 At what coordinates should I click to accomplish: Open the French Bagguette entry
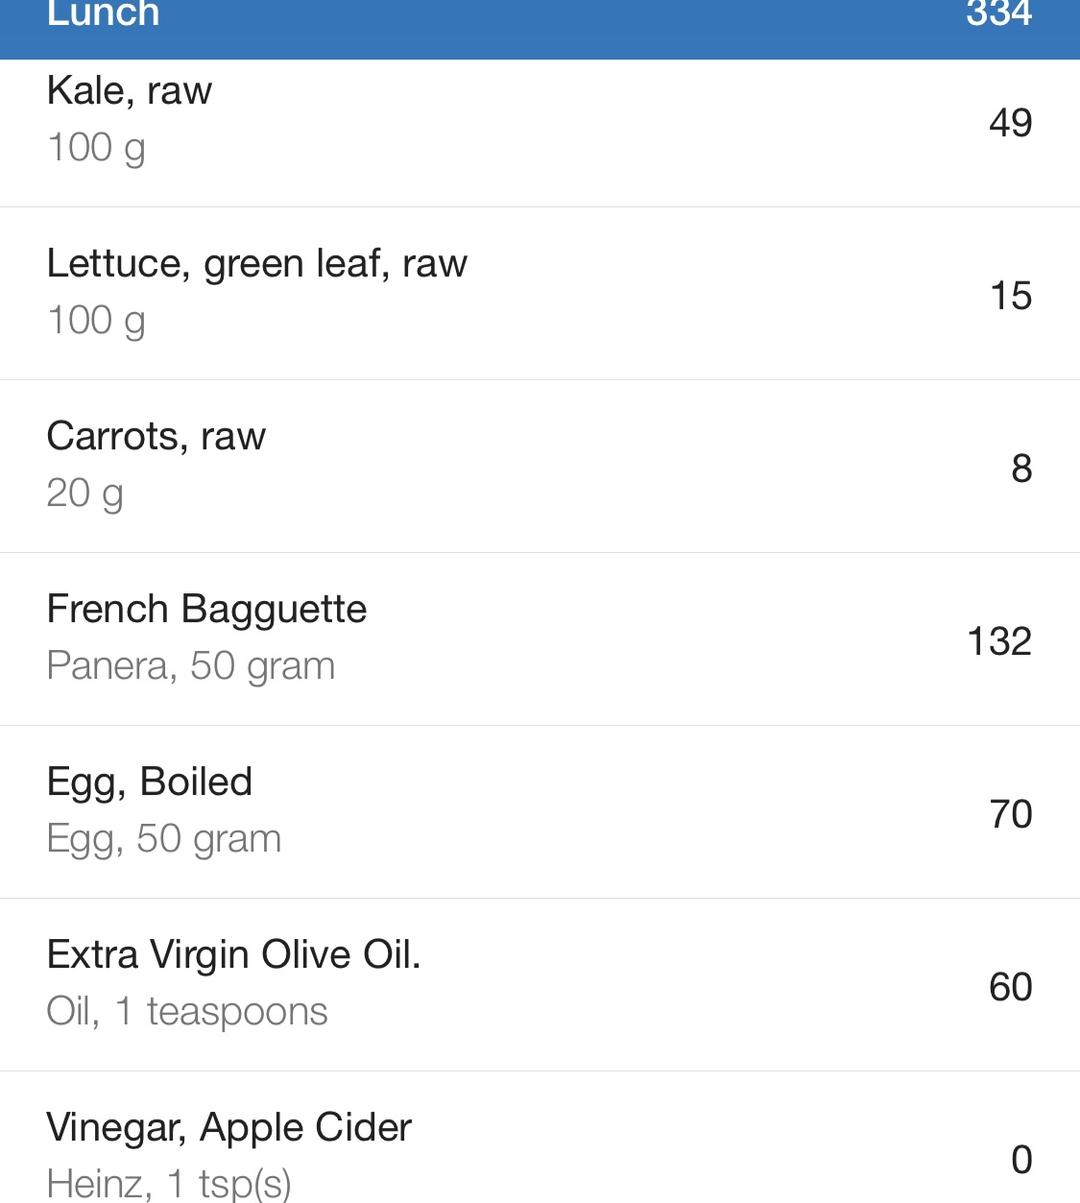point(207,609)
